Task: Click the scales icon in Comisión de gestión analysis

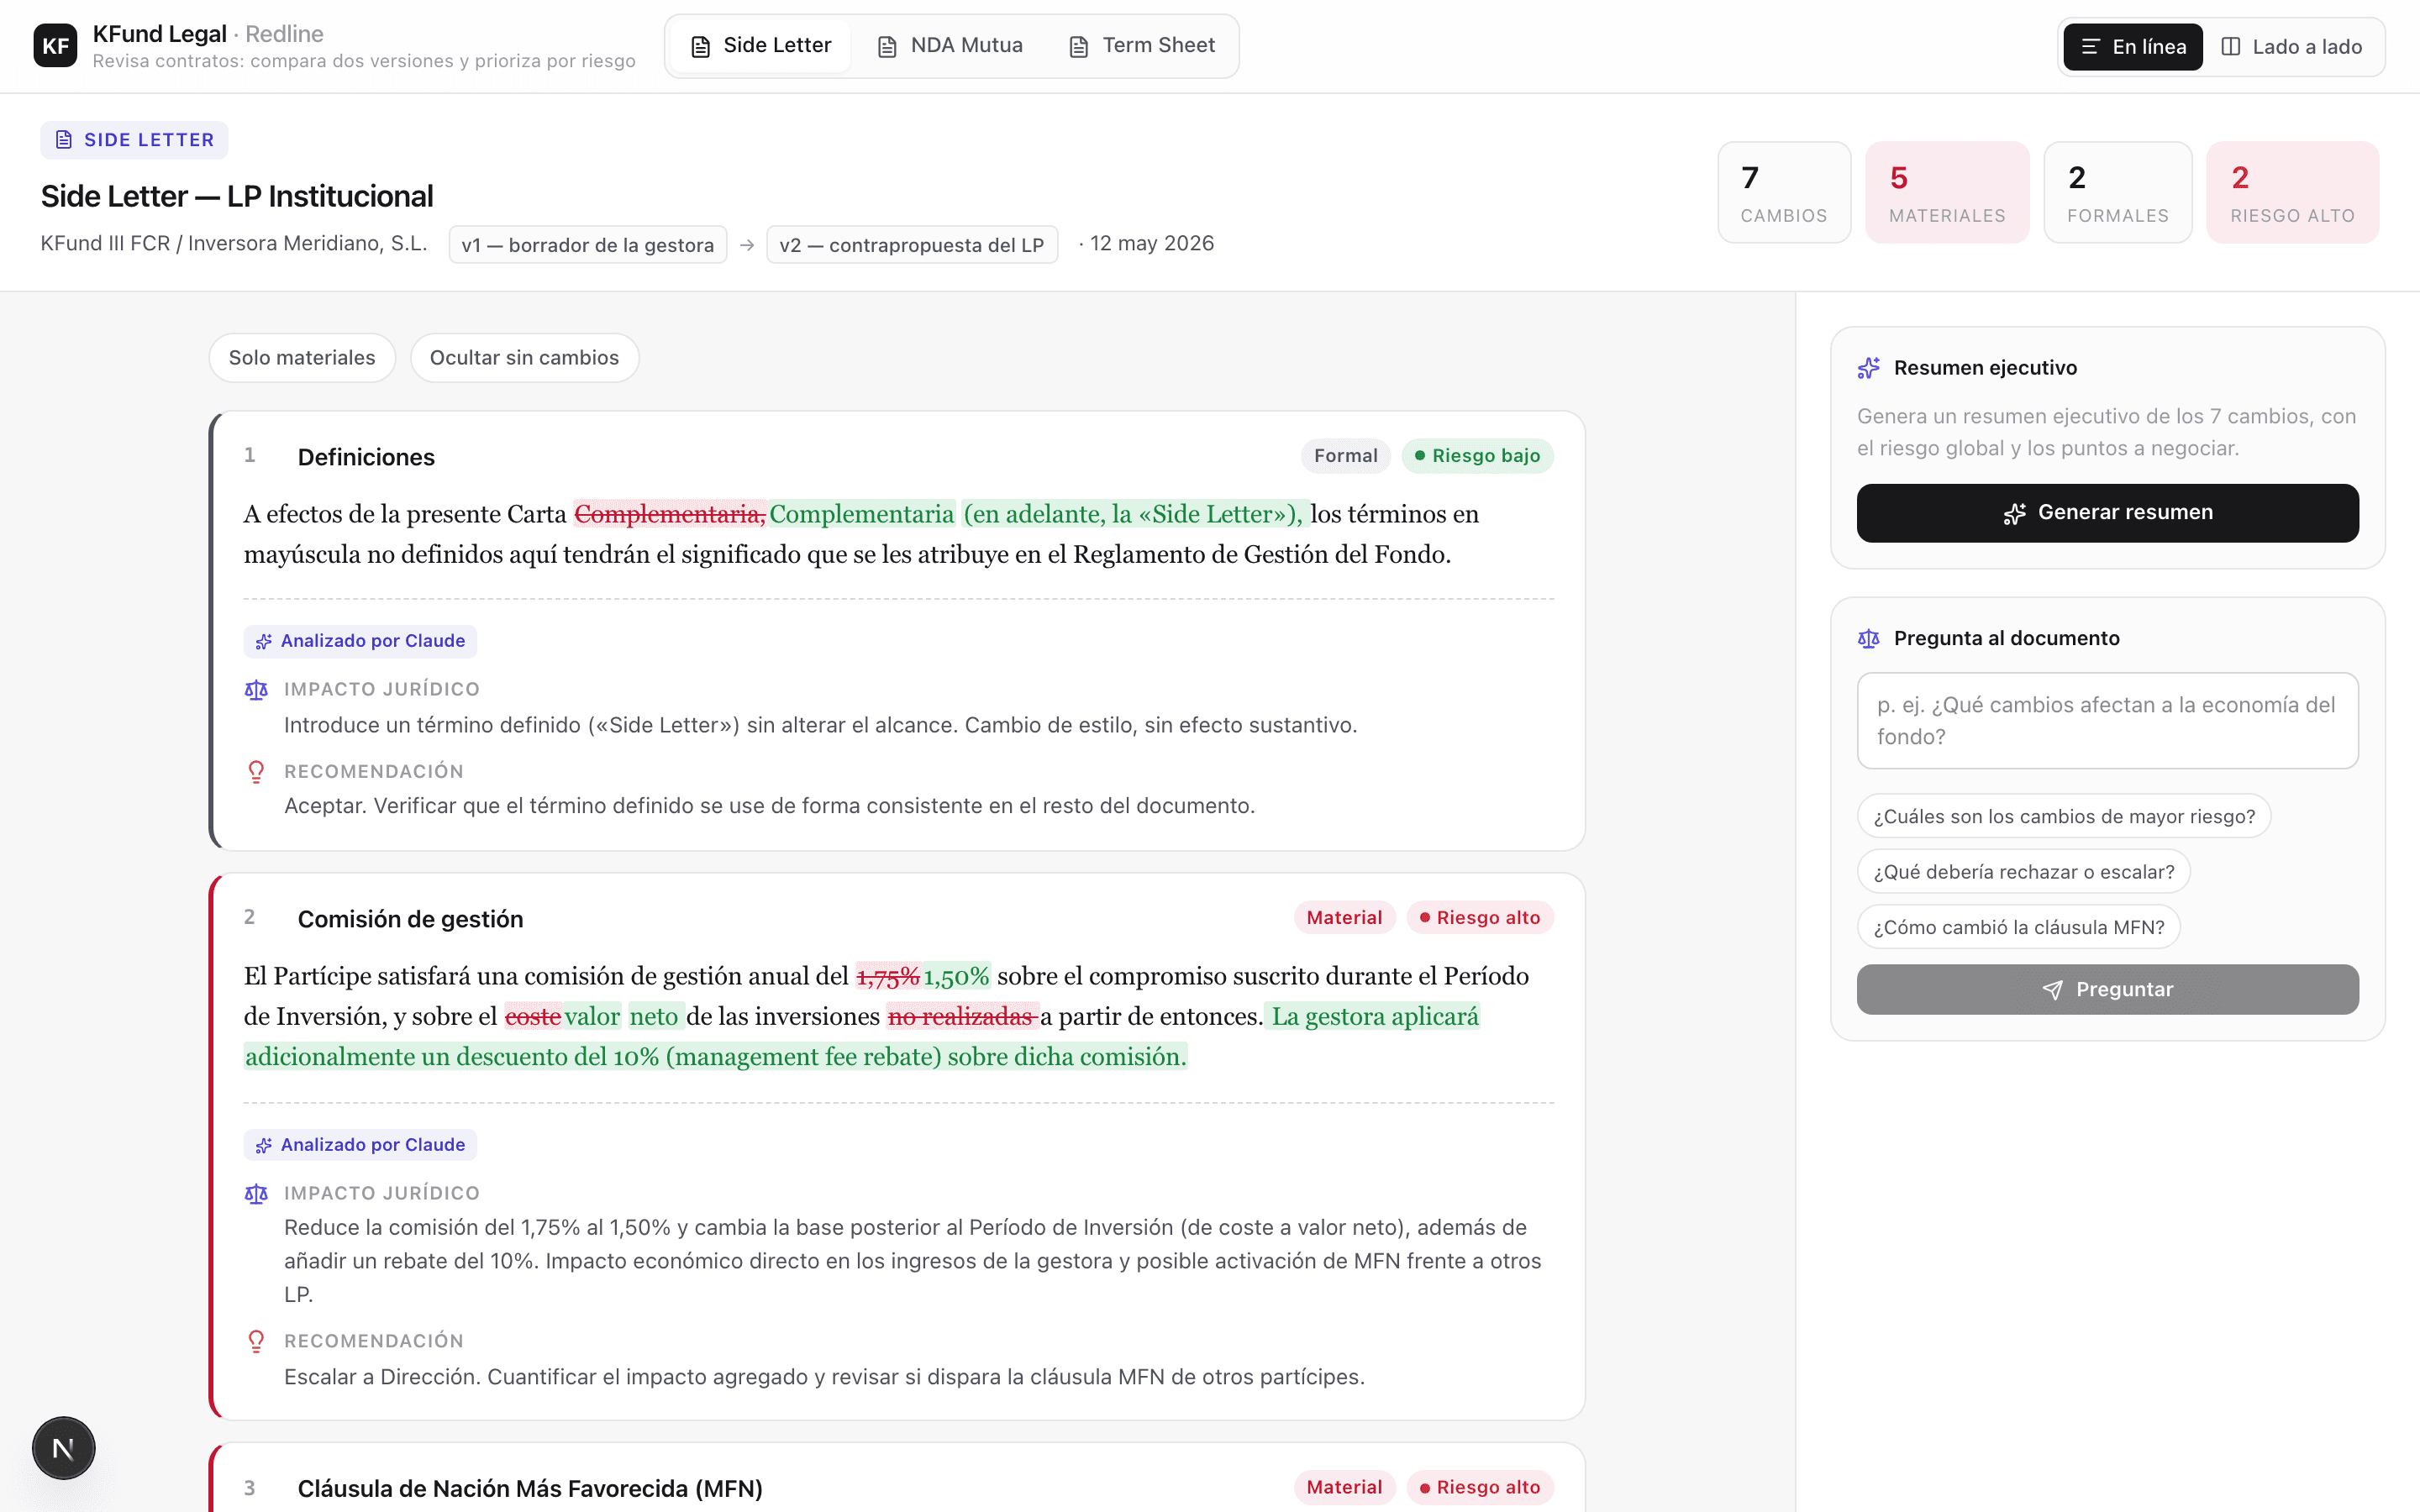Action: [256, 1194]
